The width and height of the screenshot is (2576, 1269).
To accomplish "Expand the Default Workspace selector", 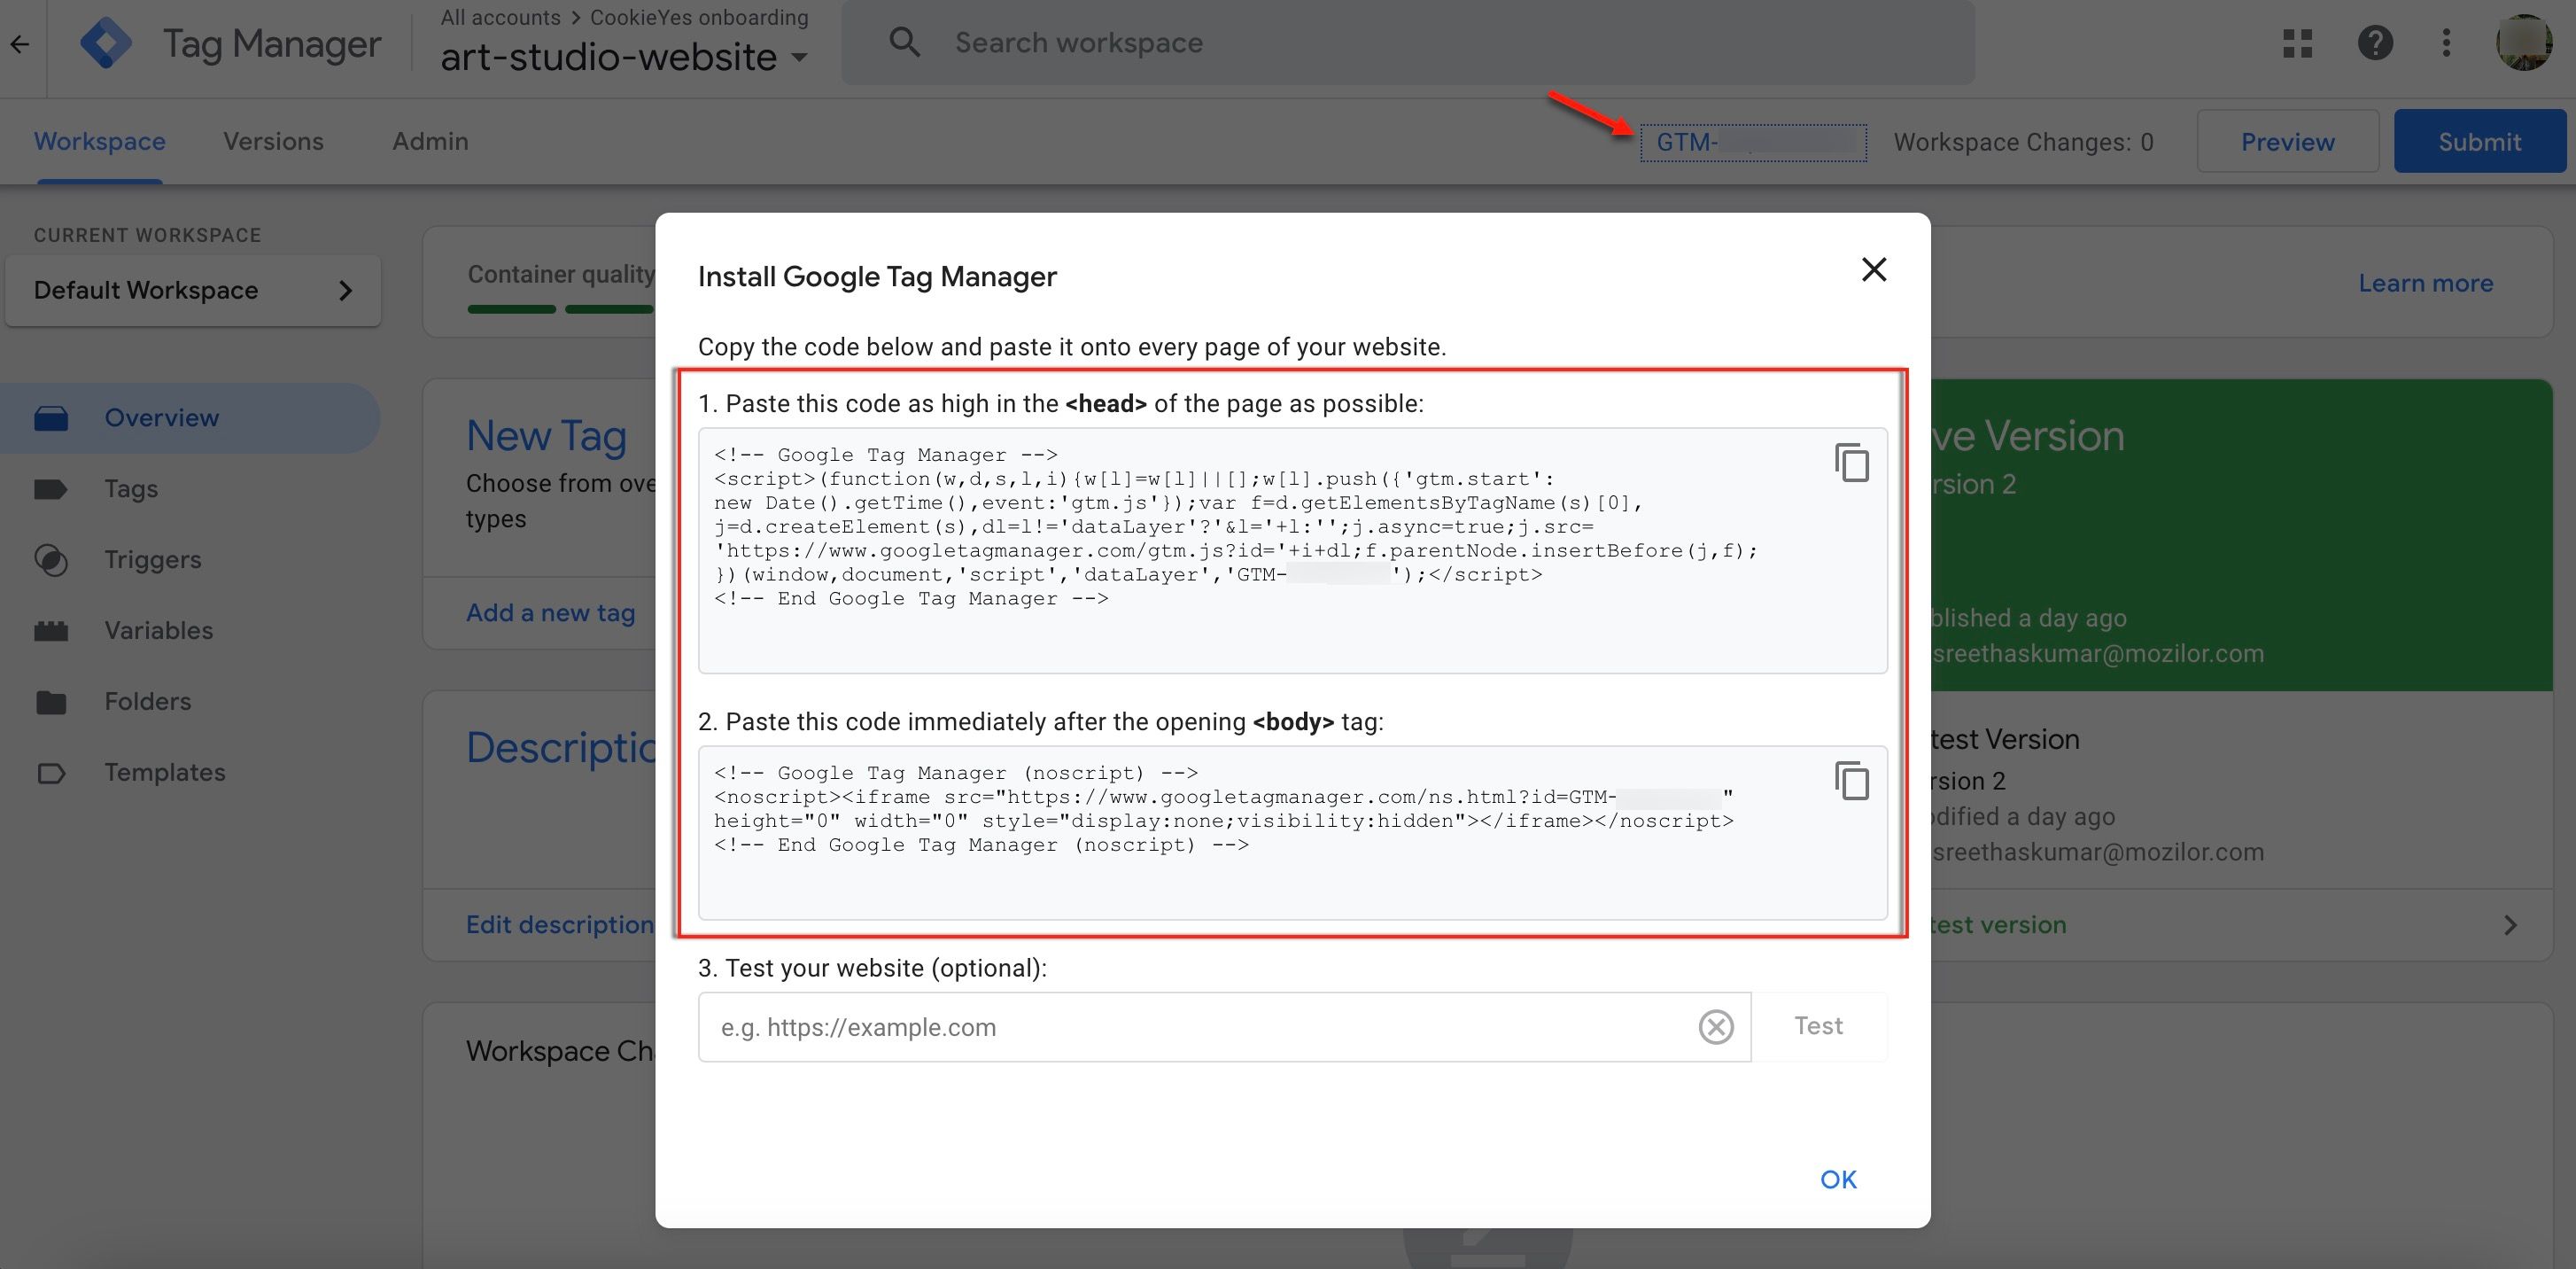I will pos(193,290).
